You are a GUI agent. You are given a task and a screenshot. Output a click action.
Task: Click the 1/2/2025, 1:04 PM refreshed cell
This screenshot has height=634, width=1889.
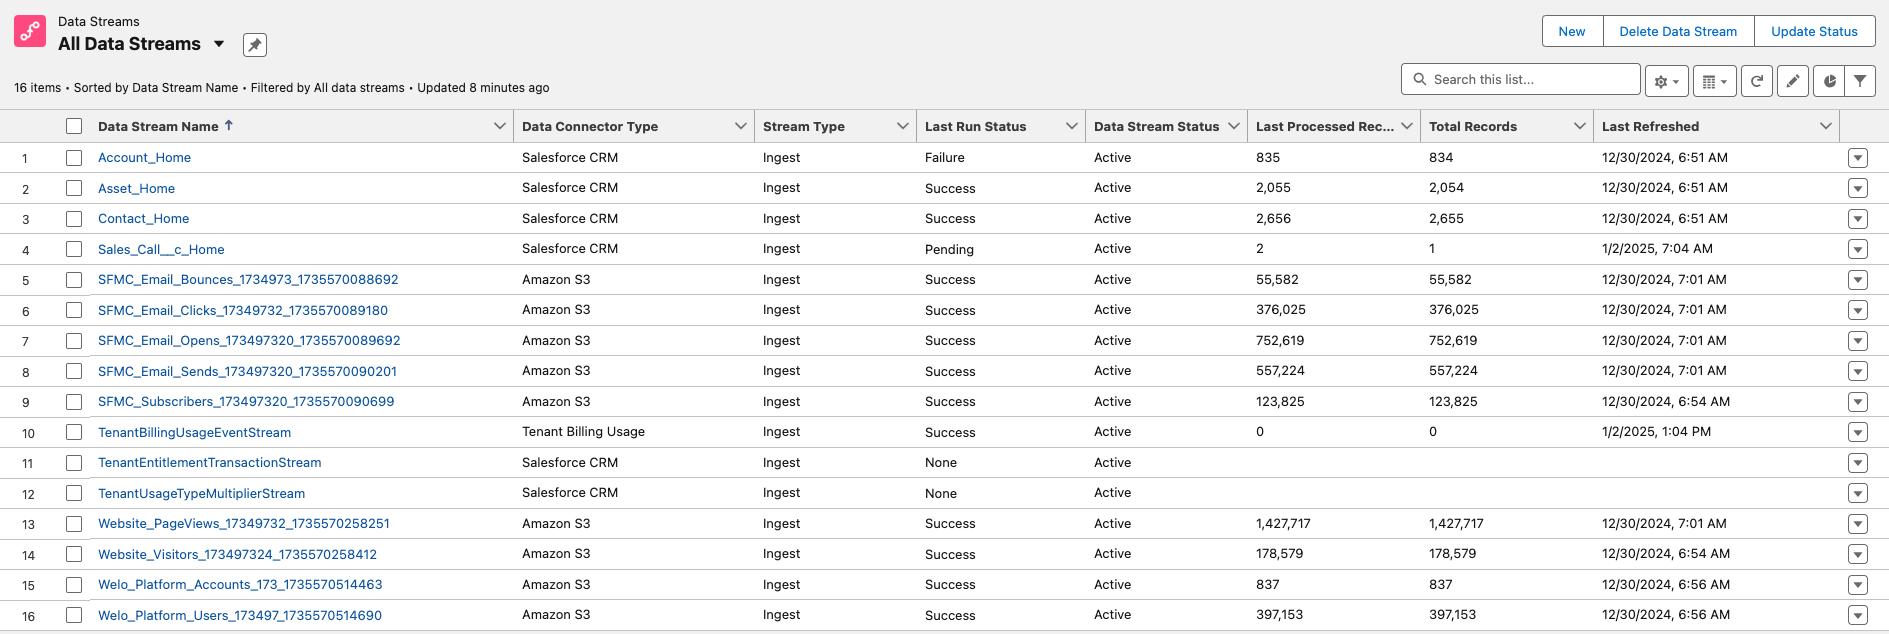point(1656,432)
